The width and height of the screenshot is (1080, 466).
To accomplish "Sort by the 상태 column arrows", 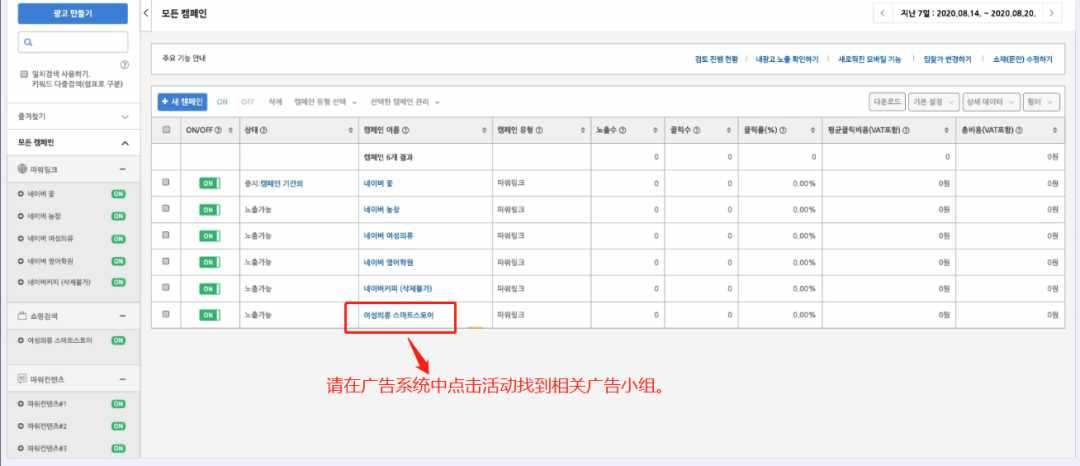I will point(351,130).
